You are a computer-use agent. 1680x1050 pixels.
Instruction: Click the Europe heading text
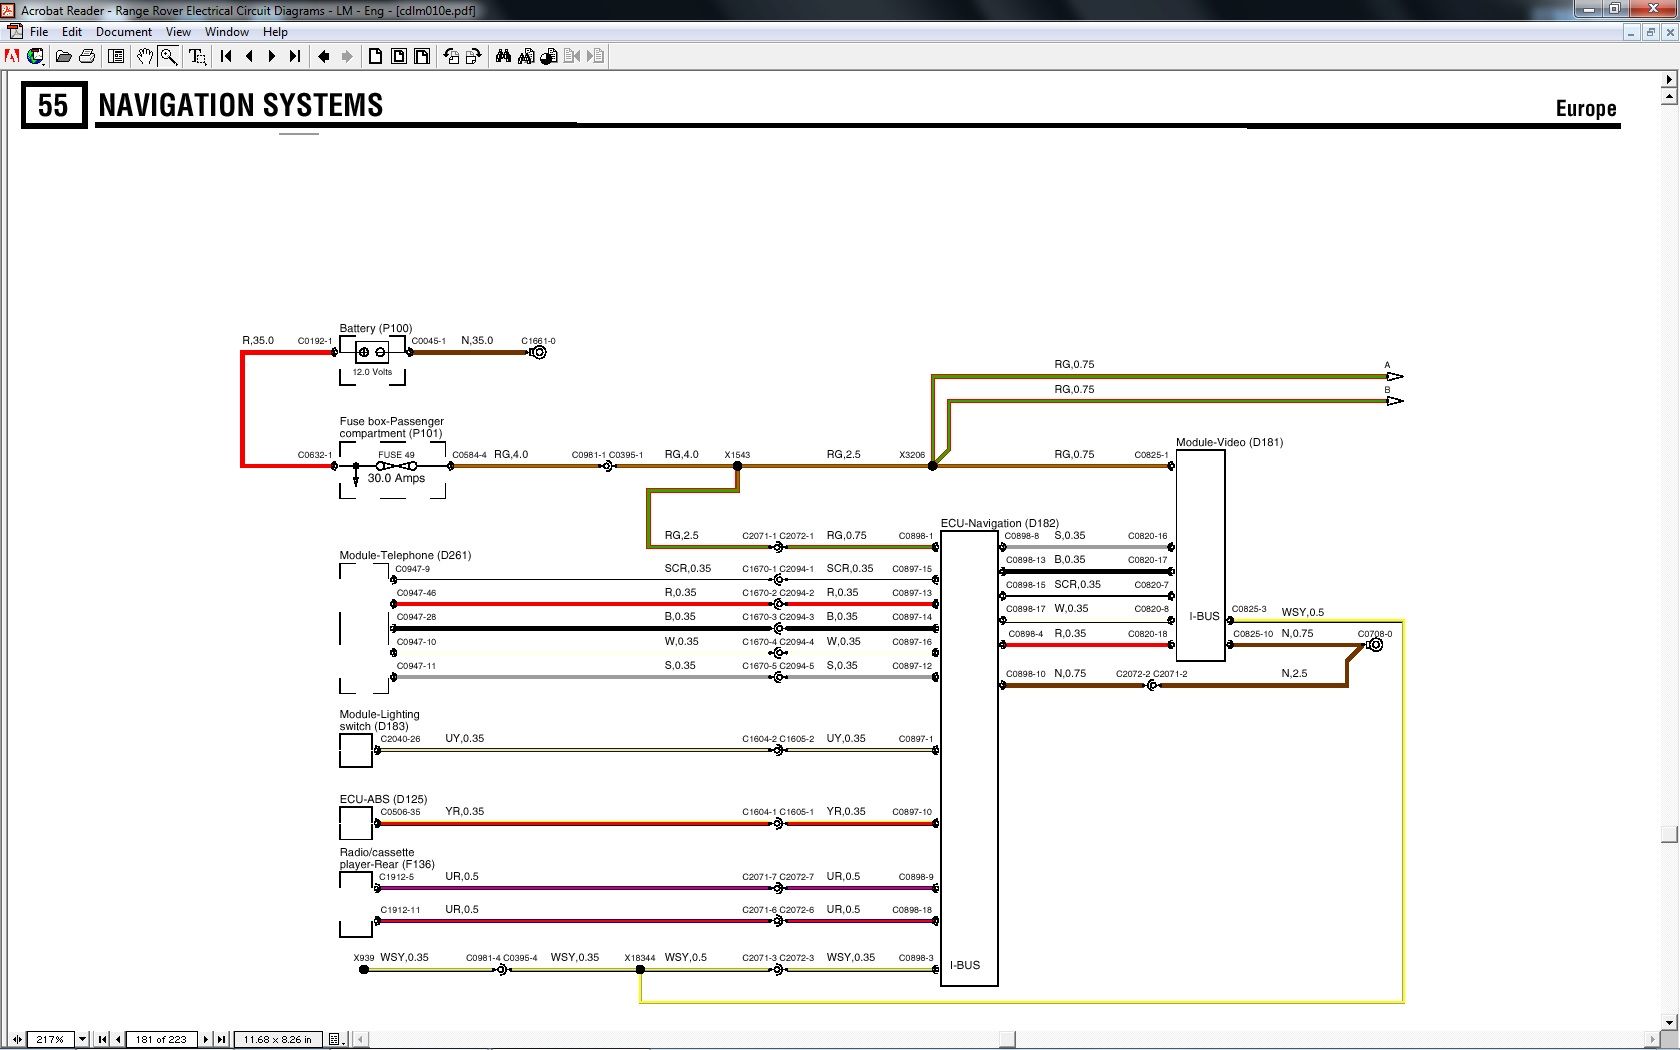(1586, 108)
